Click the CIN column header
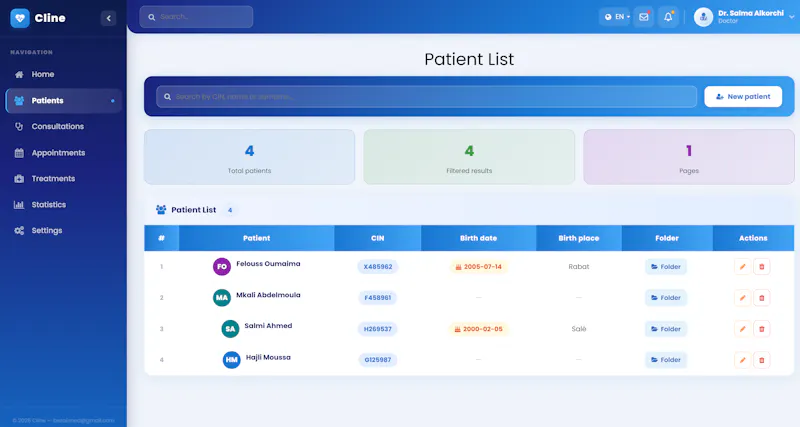Viewport: 800px width, 427px height. (x=378, y=238)
